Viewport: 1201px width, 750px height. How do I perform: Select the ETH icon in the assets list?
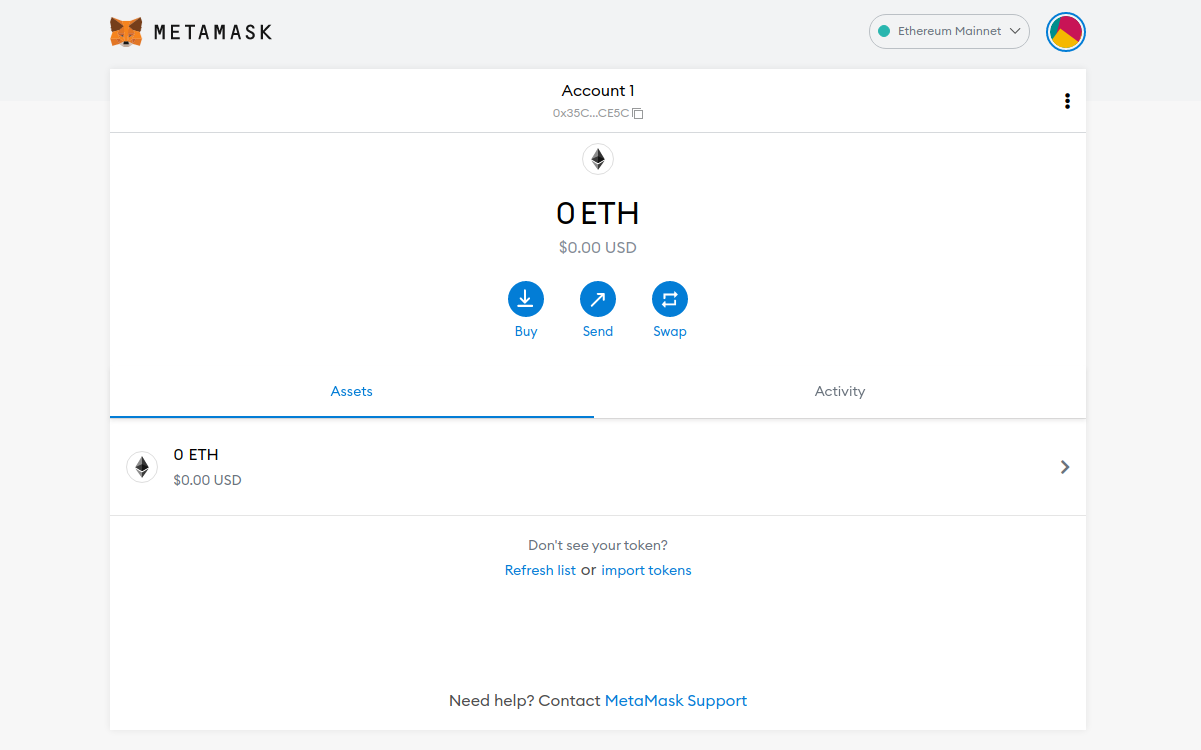point(141,466)
